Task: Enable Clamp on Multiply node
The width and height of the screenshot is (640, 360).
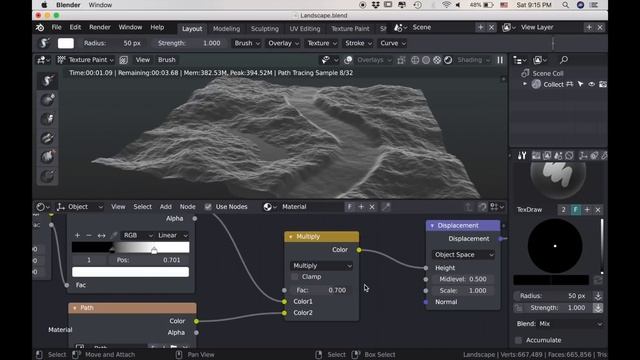Action: [x=295, y=277]
